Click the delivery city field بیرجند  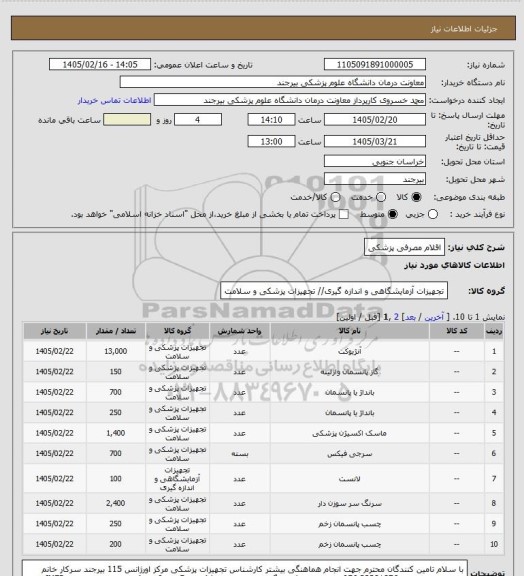click(x=375, y=179)
